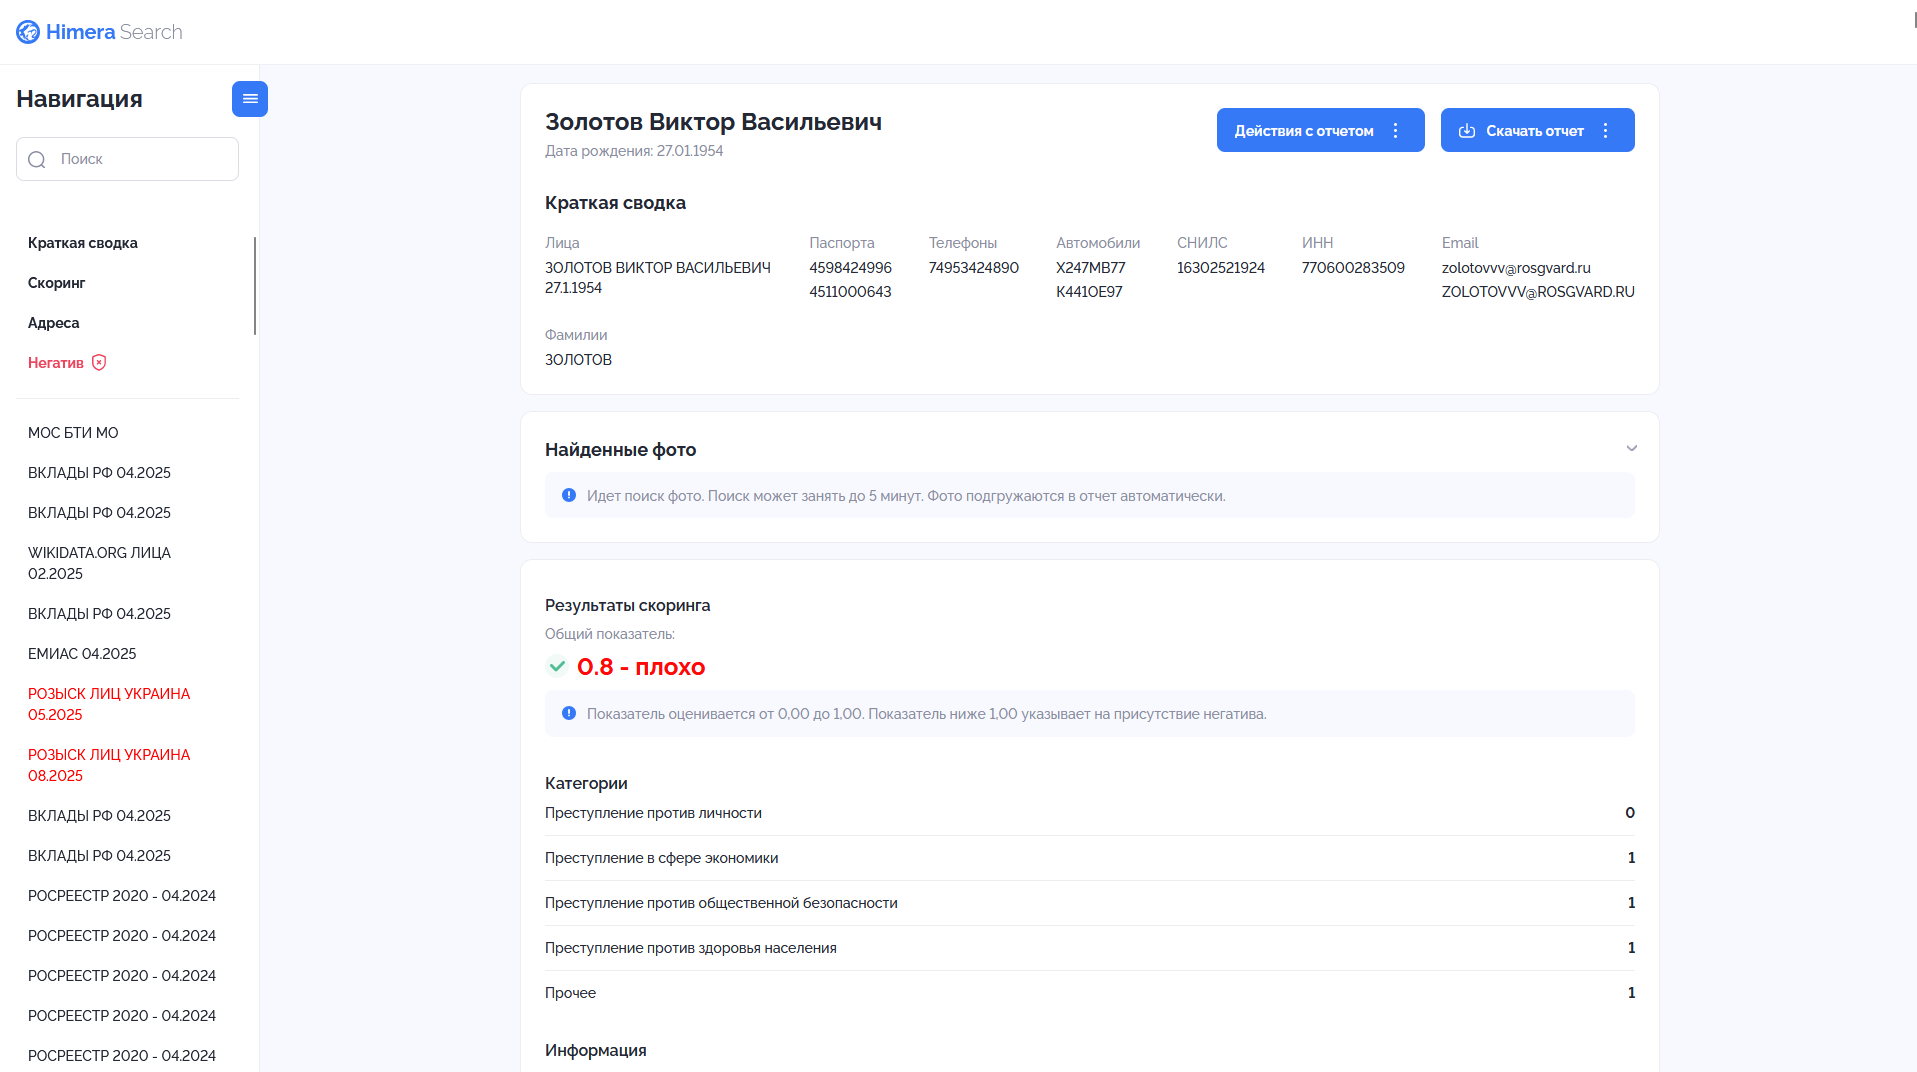Click the Скачать отчет button
The width and height of the screenshot is (1917, 1072).
[x=1537, y=130]
